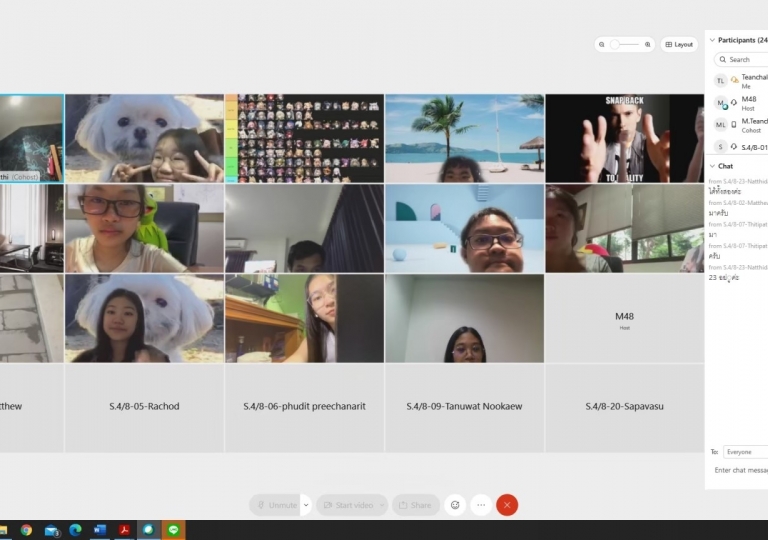Select video tile of girl with white dog making peace signs
Image resolution: width=768 pixels, height=540 pixels.
click(x=144, y=138)
